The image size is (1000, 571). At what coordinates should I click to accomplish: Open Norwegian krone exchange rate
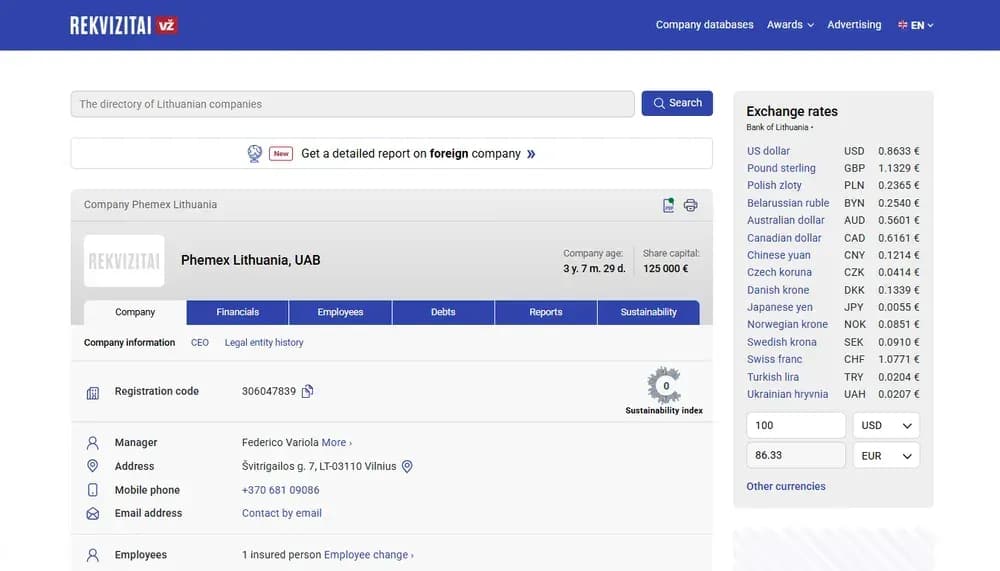pyautogui.click(x=787, y=325)
